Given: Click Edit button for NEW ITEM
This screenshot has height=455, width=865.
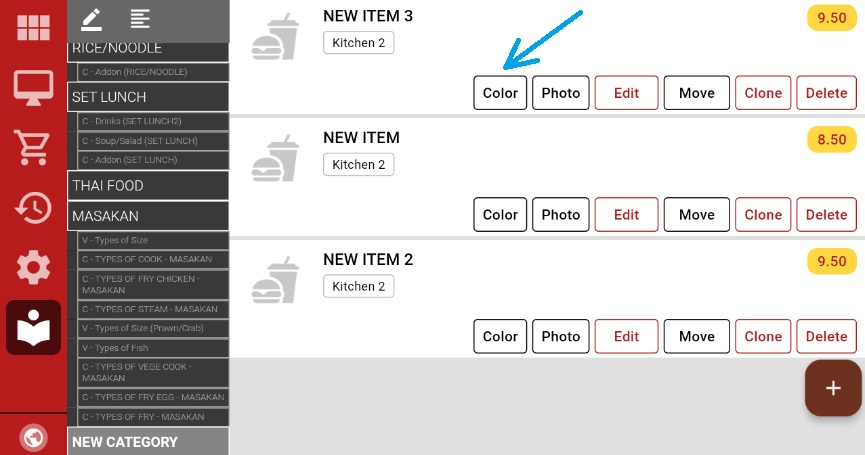Looking at the screenshot, I should (626, 215).
